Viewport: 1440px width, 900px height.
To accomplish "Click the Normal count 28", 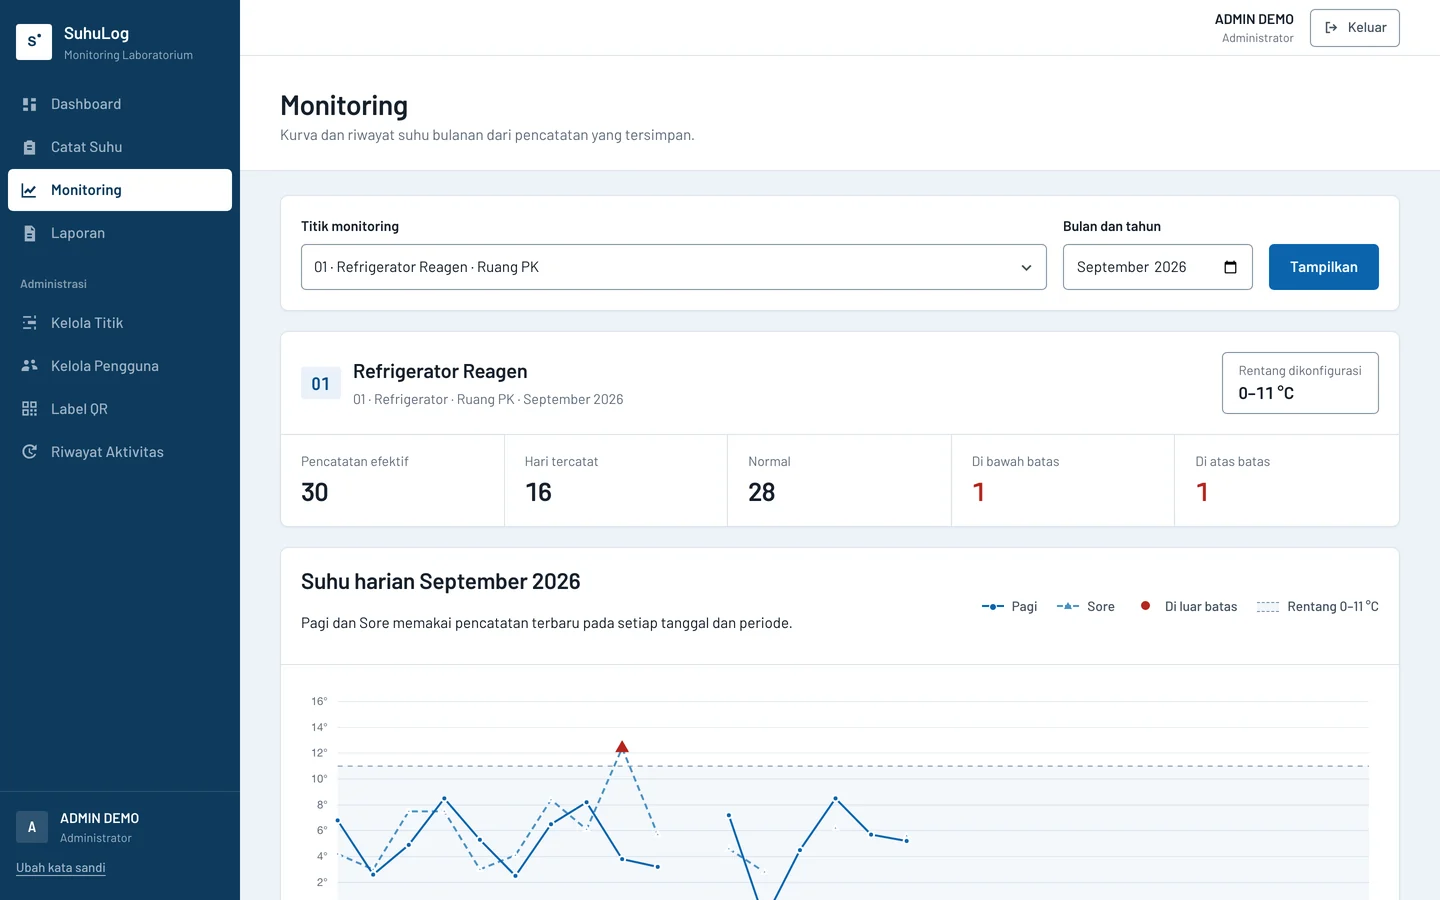I will [762, 492].
